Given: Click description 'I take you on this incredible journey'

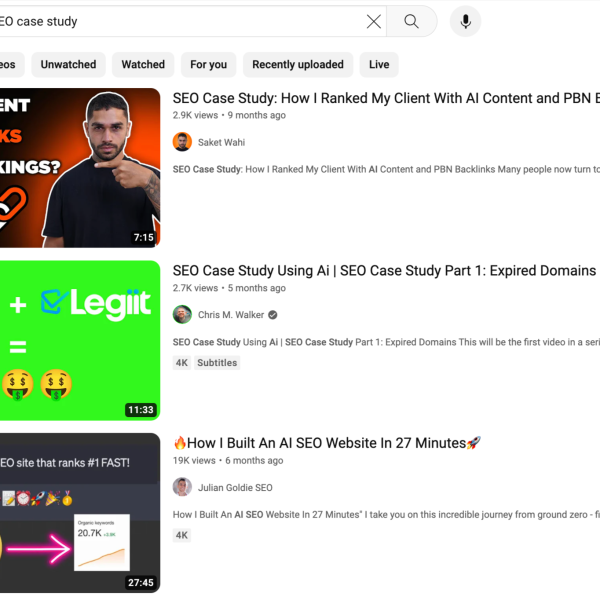Looking at the screenshot, I should 386,515.
